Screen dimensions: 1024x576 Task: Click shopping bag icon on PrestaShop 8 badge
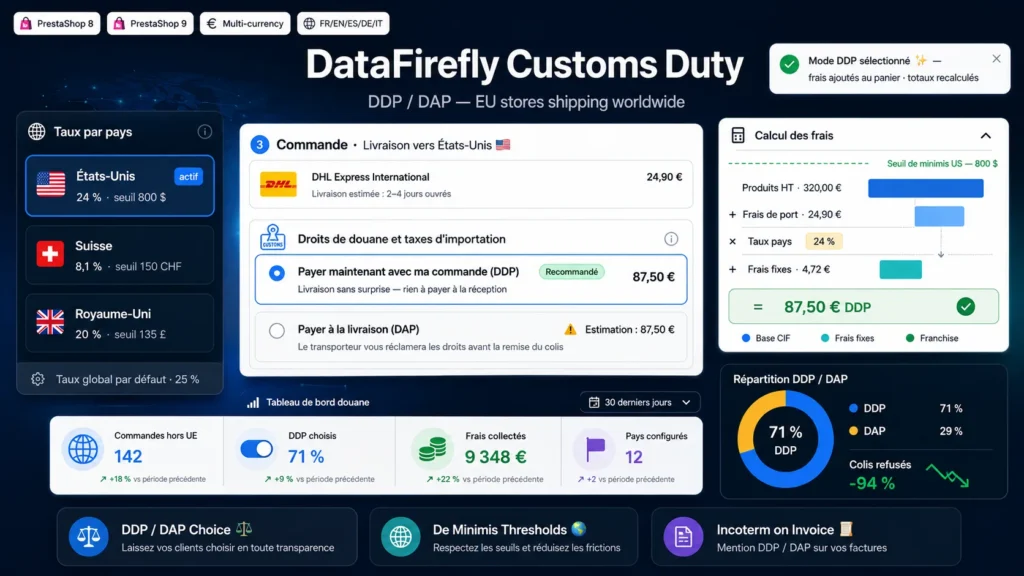point(25,24)
